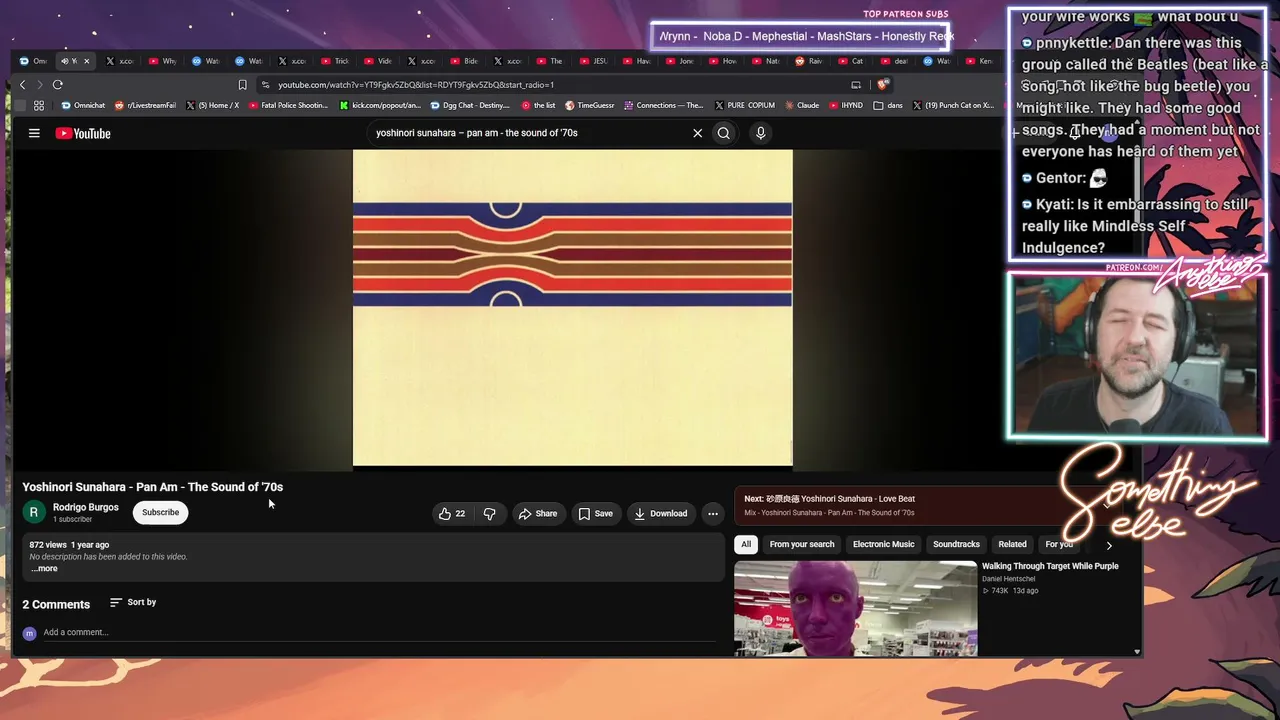Select the From your search chip
This screenshot has width=1280, height=720.
click(802, 544)
